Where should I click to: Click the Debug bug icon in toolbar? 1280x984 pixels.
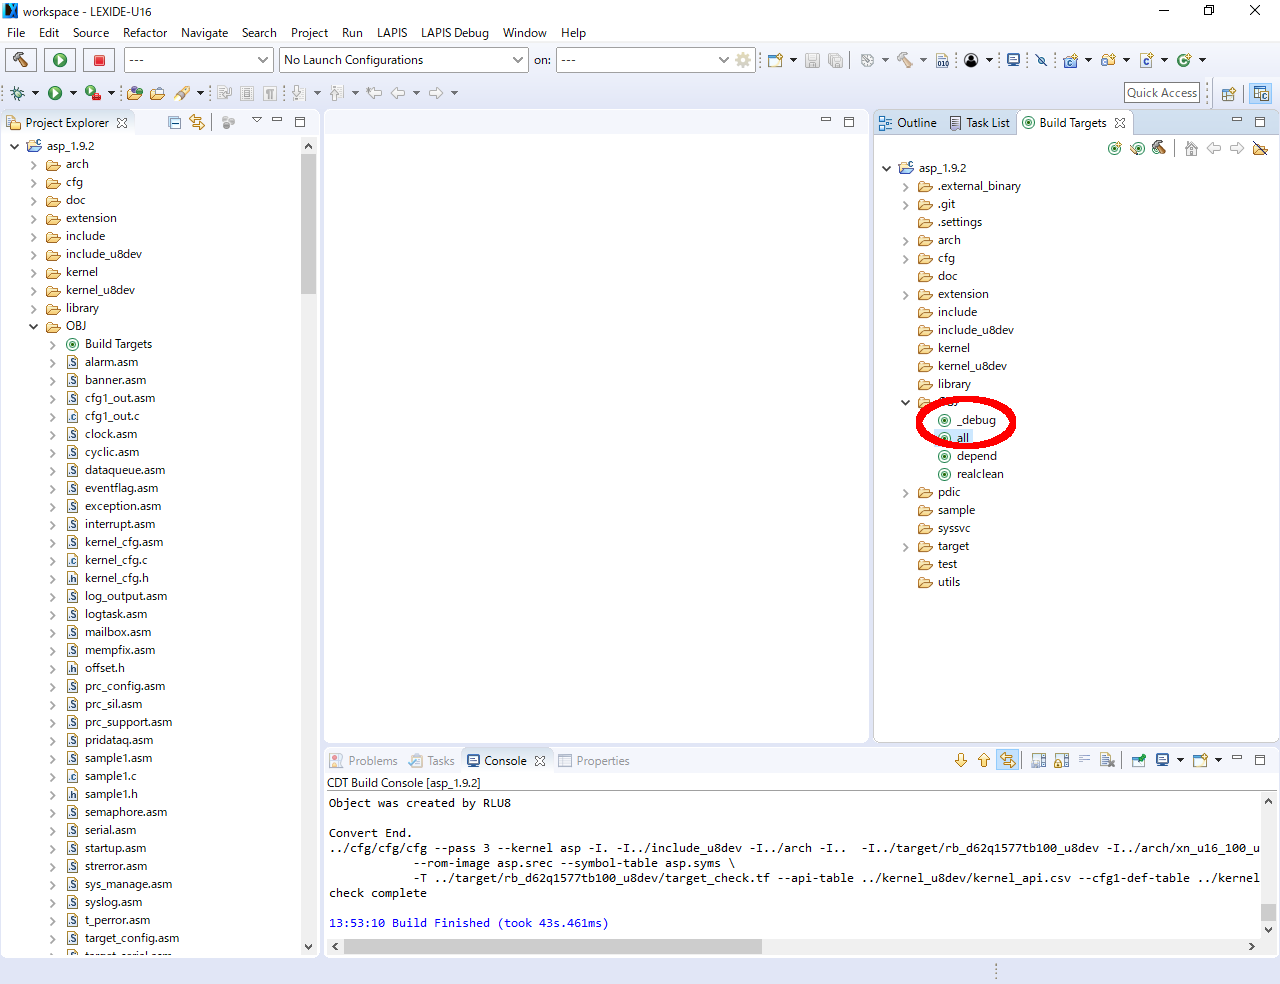point(17,93)
